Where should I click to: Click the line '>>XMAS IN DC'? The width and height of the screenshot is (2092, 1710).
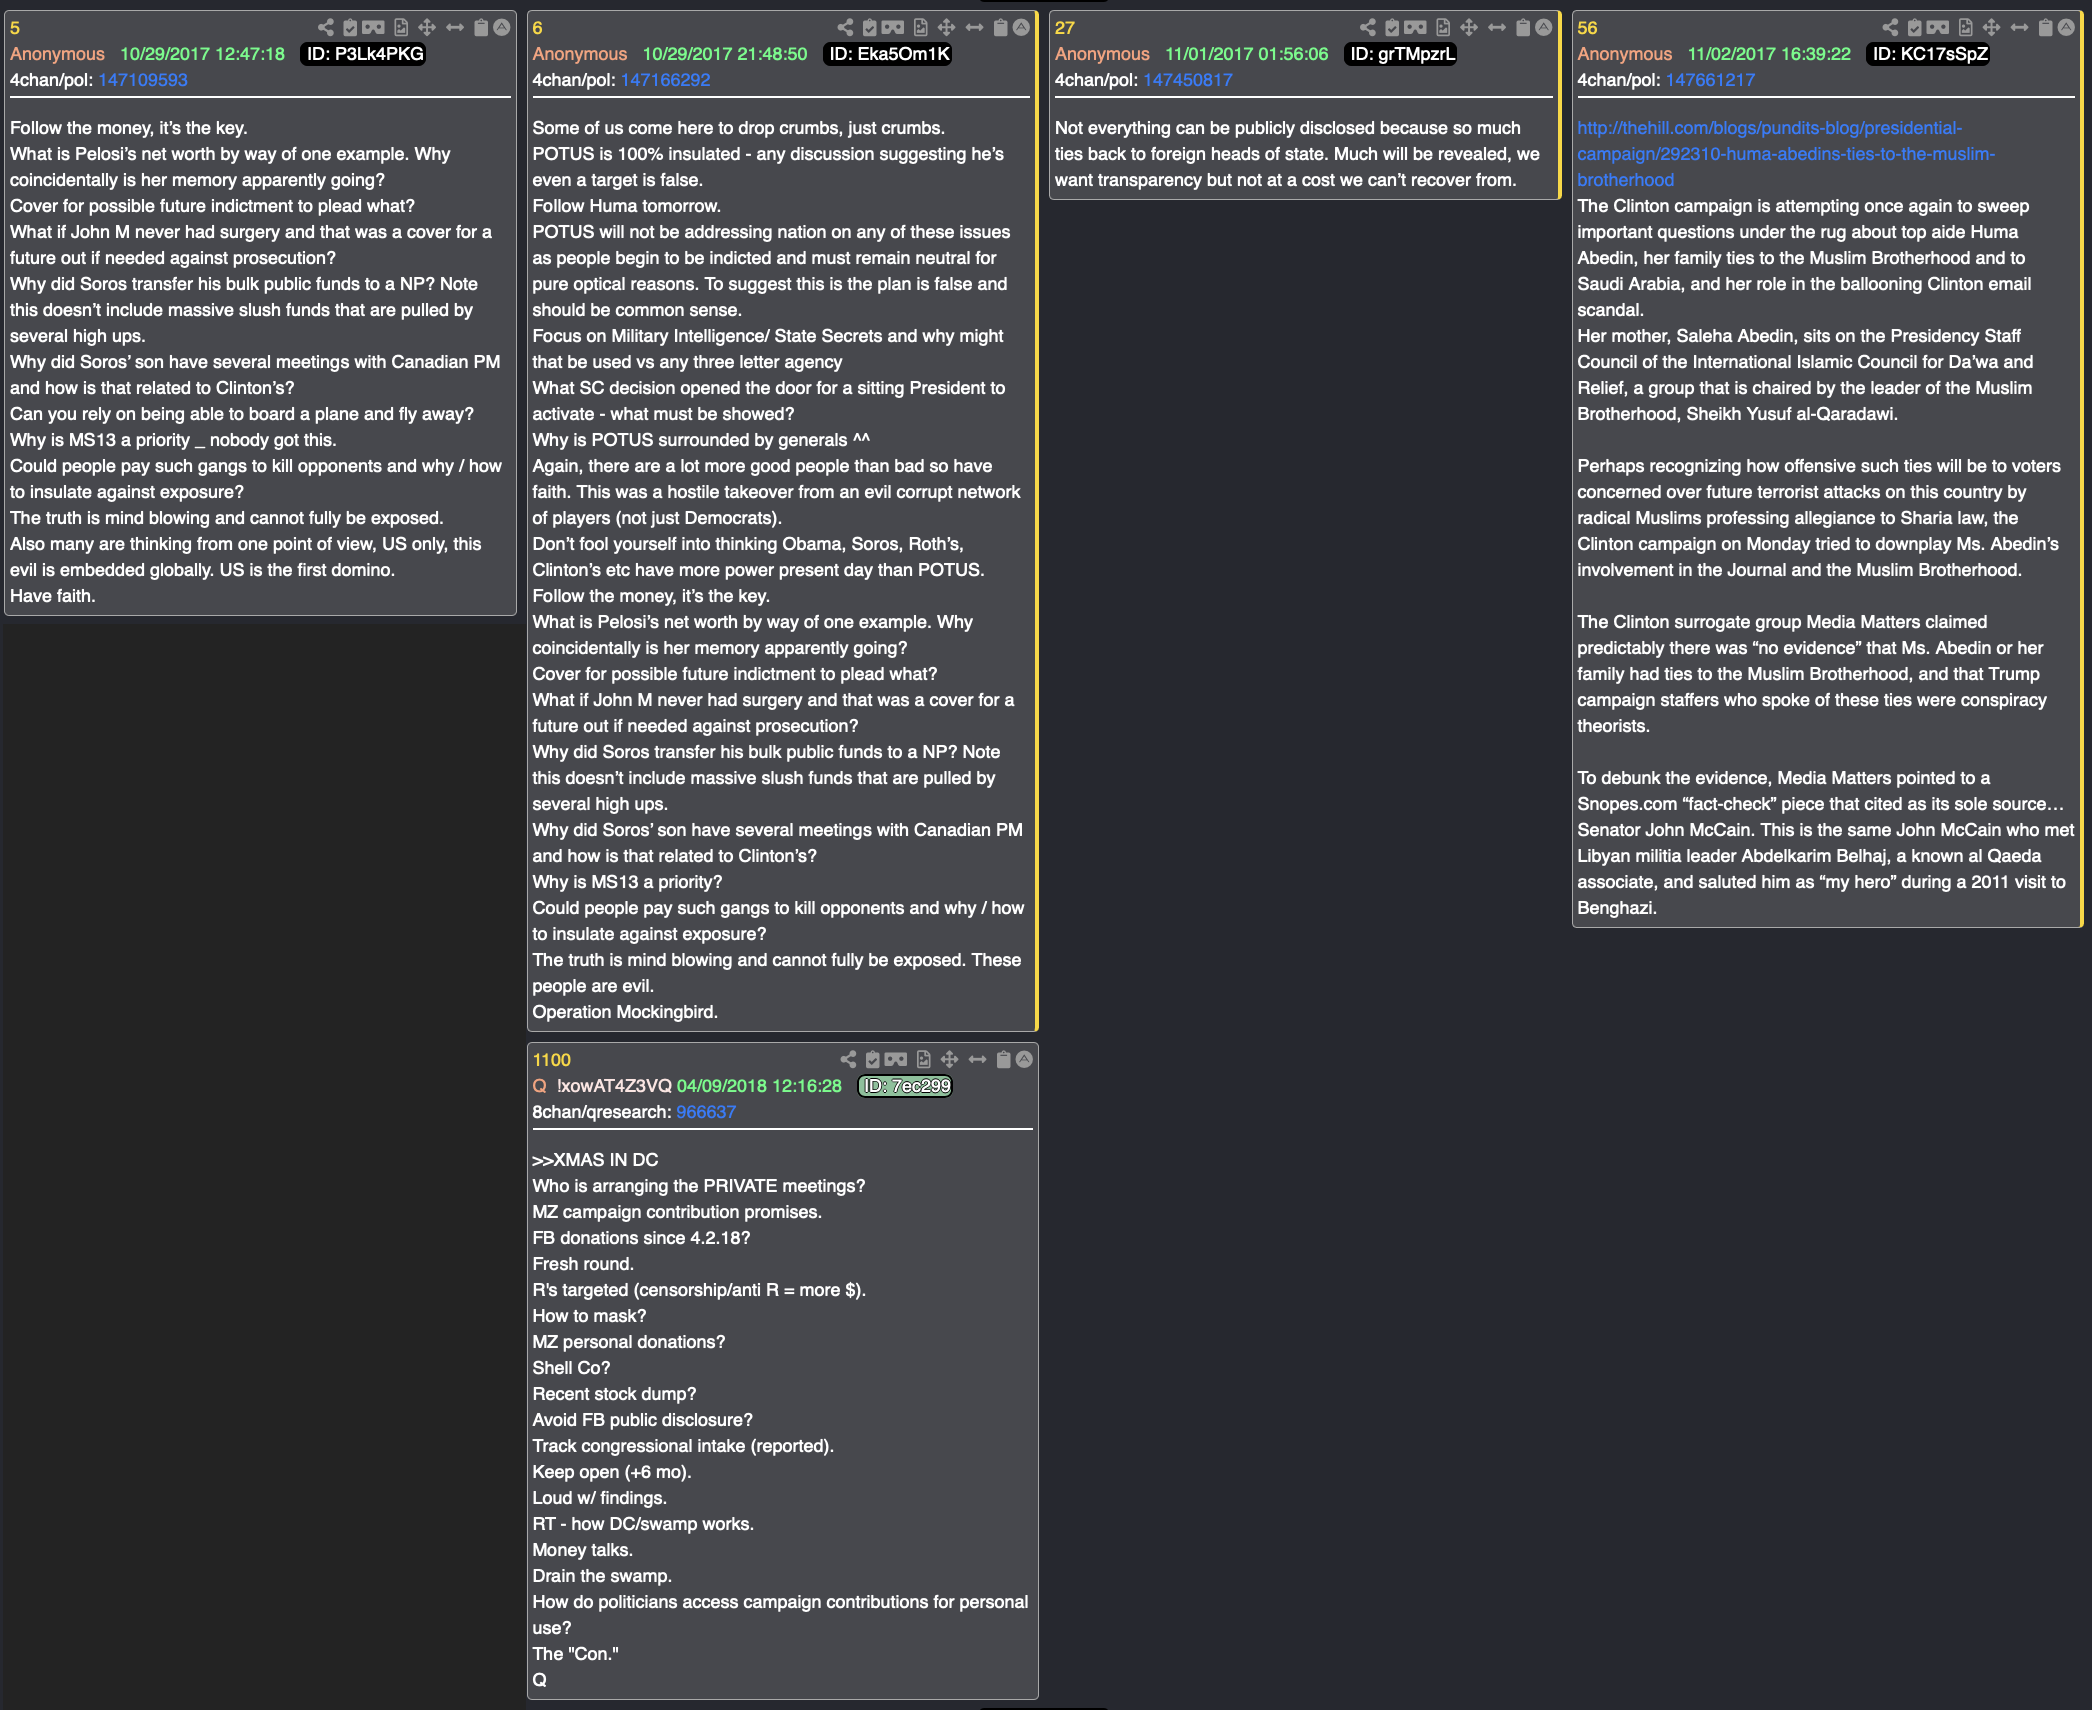tap(595, 1160)
